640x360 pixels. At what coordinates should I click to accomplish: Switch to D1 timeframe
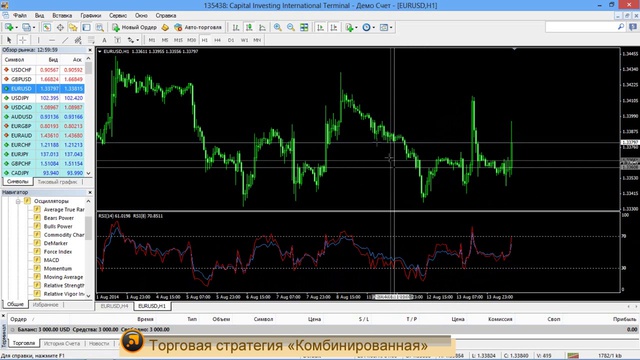coord(231,40)
